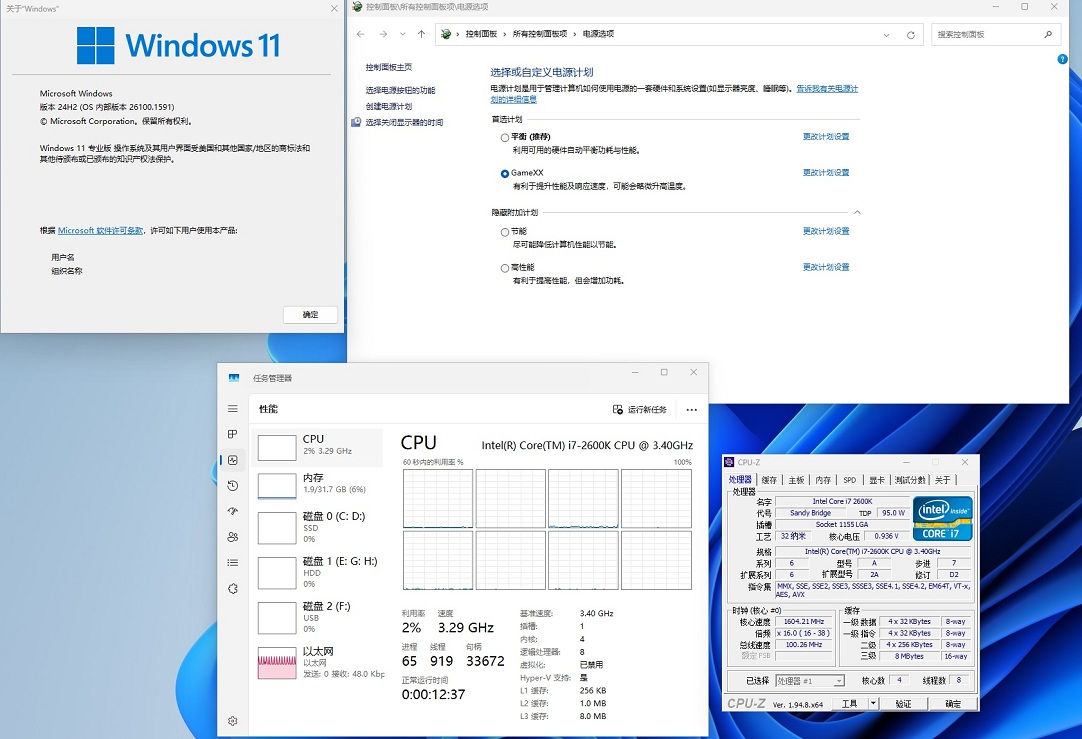Click Task Manager title bar app icon
The width and height of the screenshot is (1082, 739).
coord(234,378)
